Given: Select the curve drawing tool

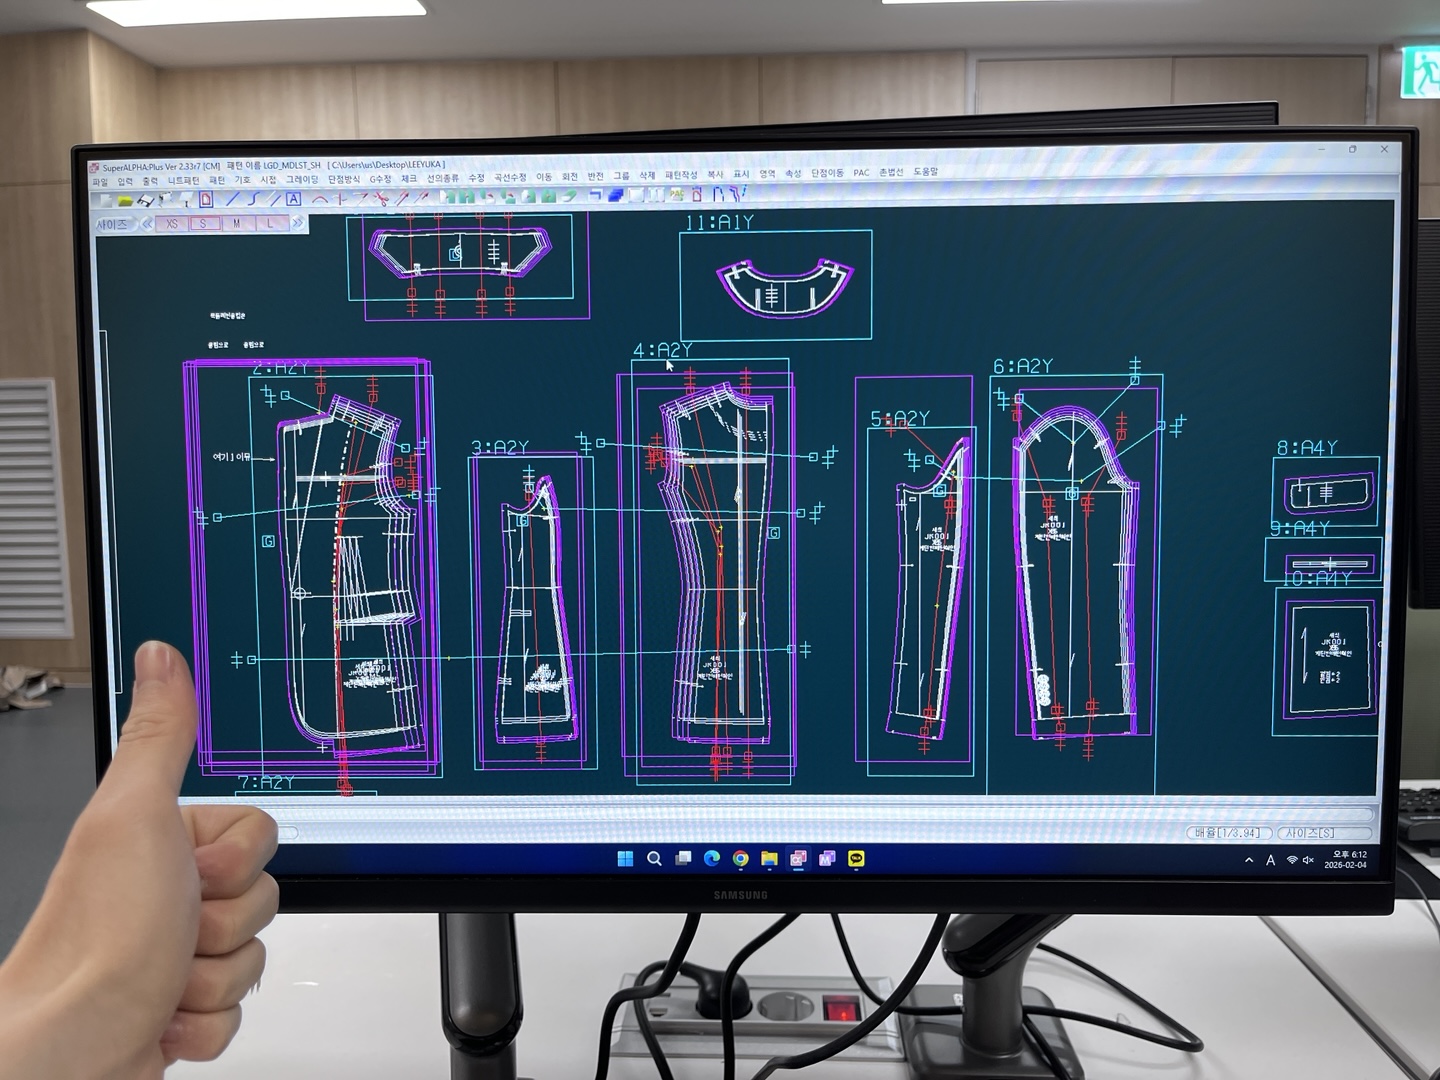Looking at the screenshot, I should [253, 199].
